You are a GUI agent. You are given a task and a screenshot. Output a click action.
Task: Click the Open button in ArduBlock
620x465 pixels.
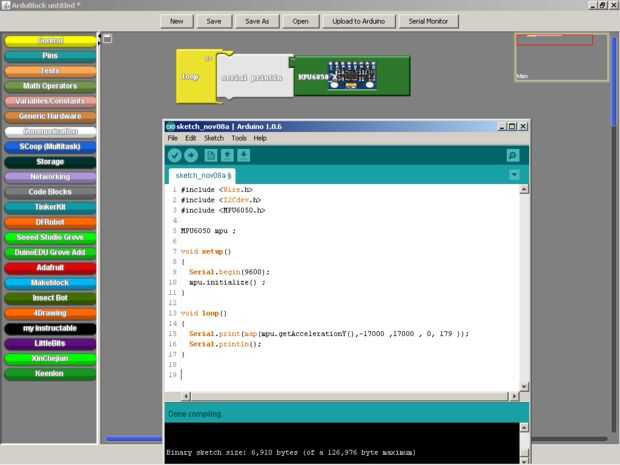point(301,21)
